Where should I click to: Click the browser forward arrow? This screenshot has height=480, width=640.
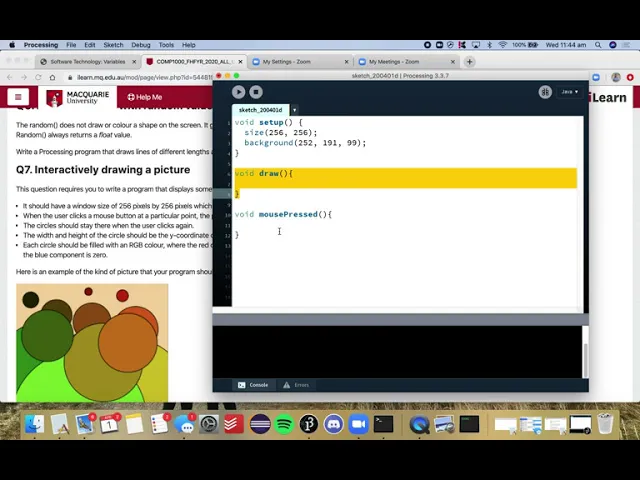click(24, 77)
